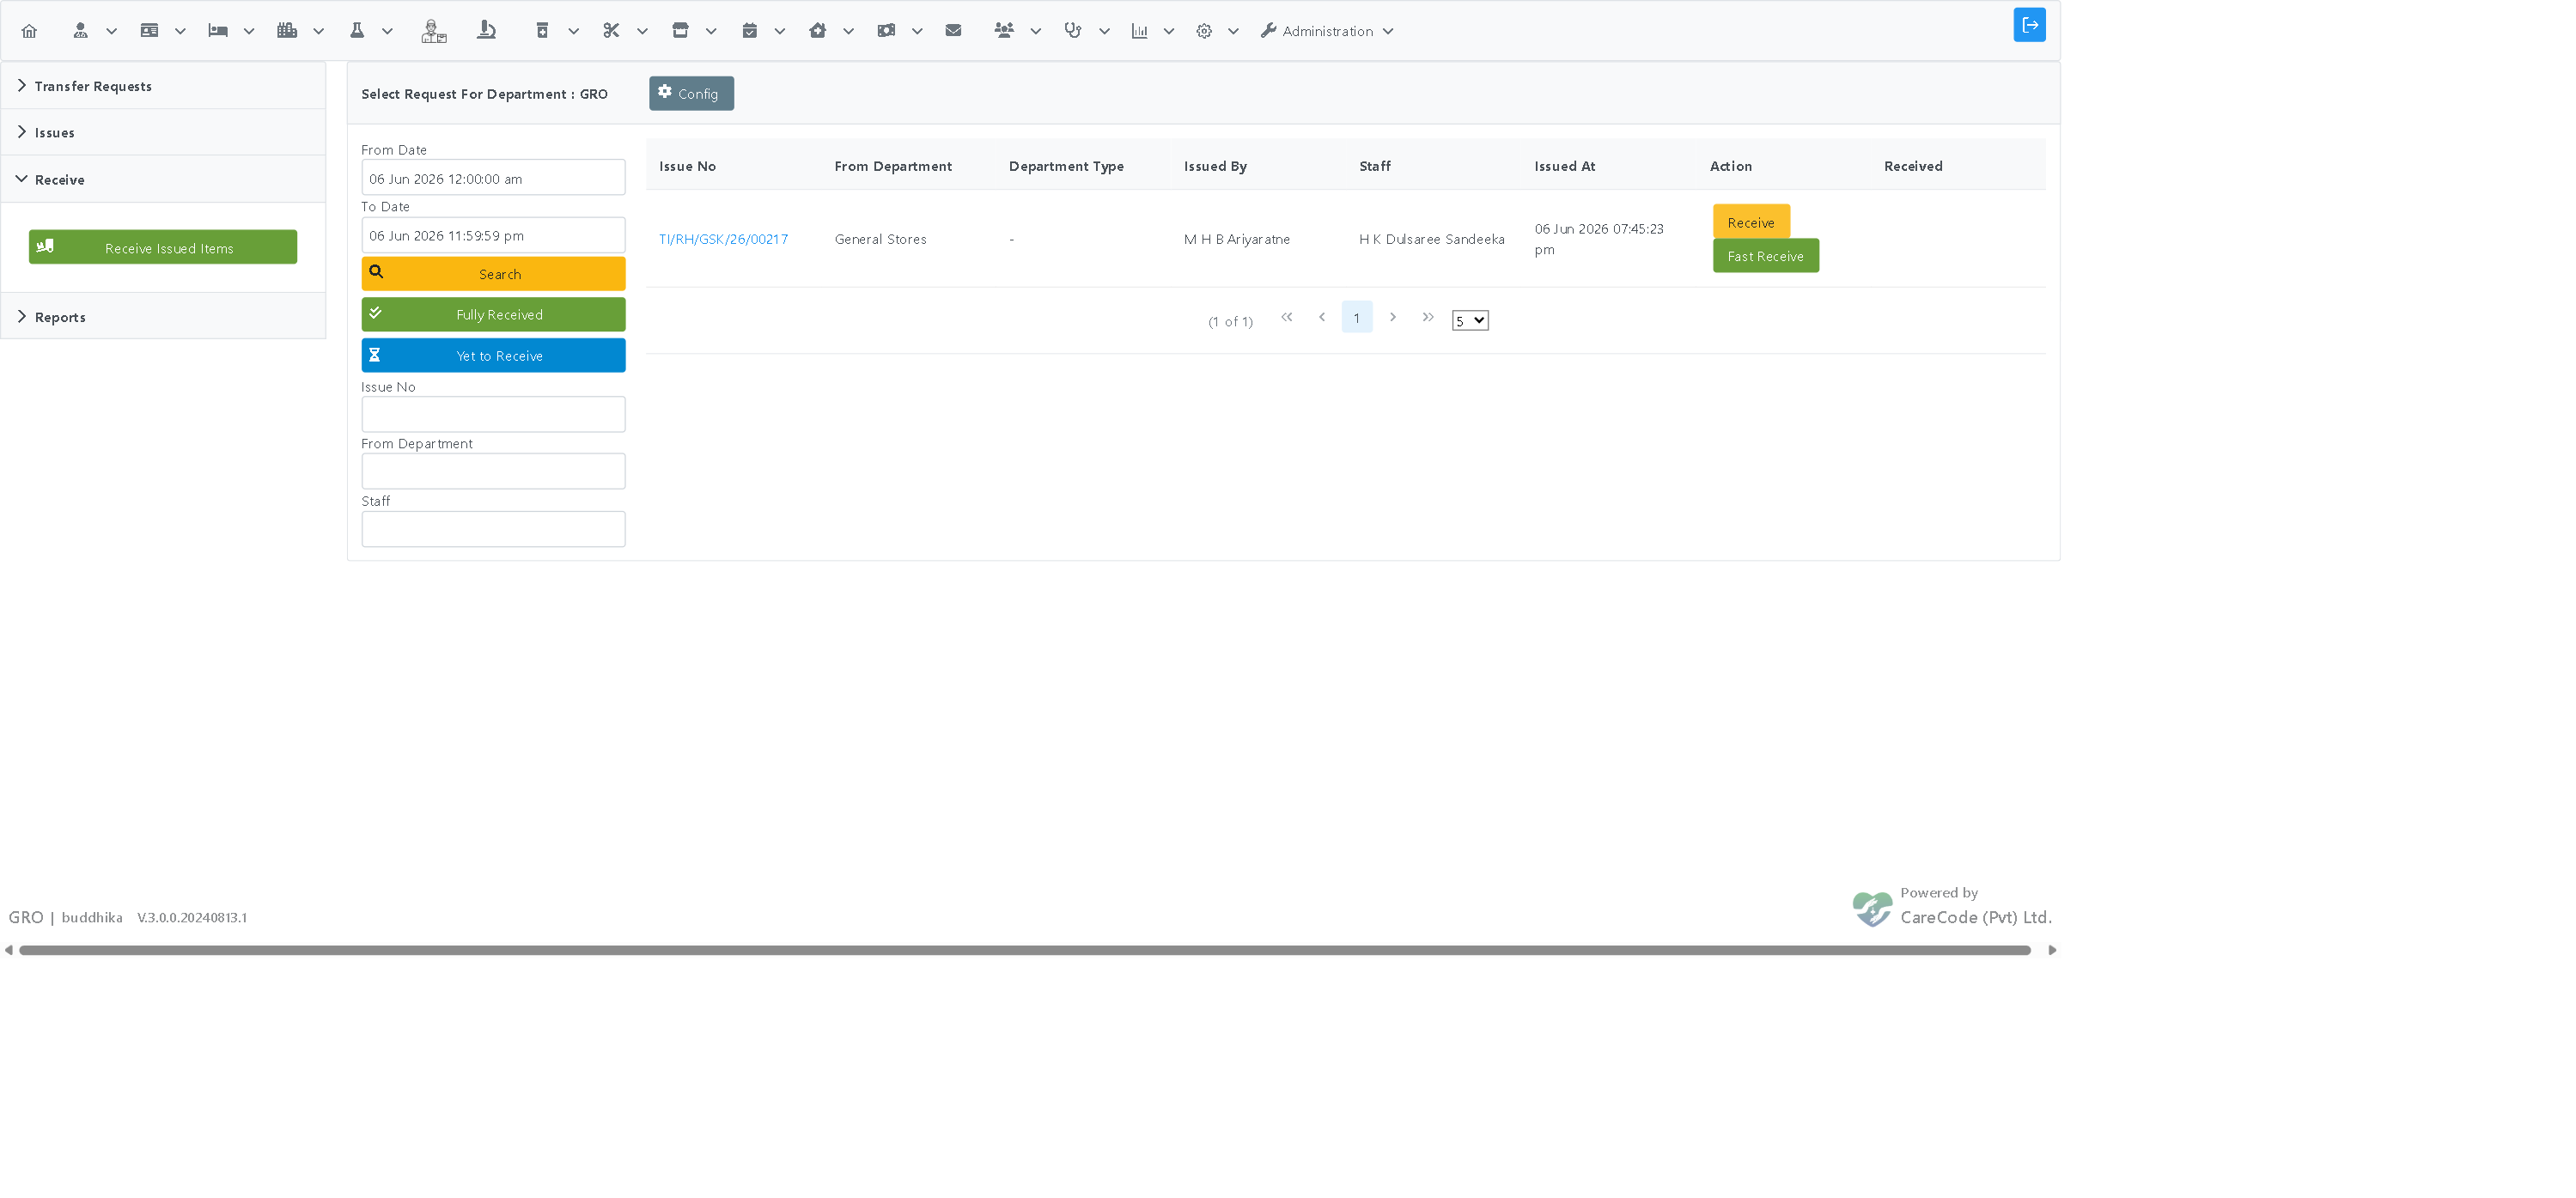Click the green Fast Receive button
2576x1198 pixels.
tap(1765, 256)
